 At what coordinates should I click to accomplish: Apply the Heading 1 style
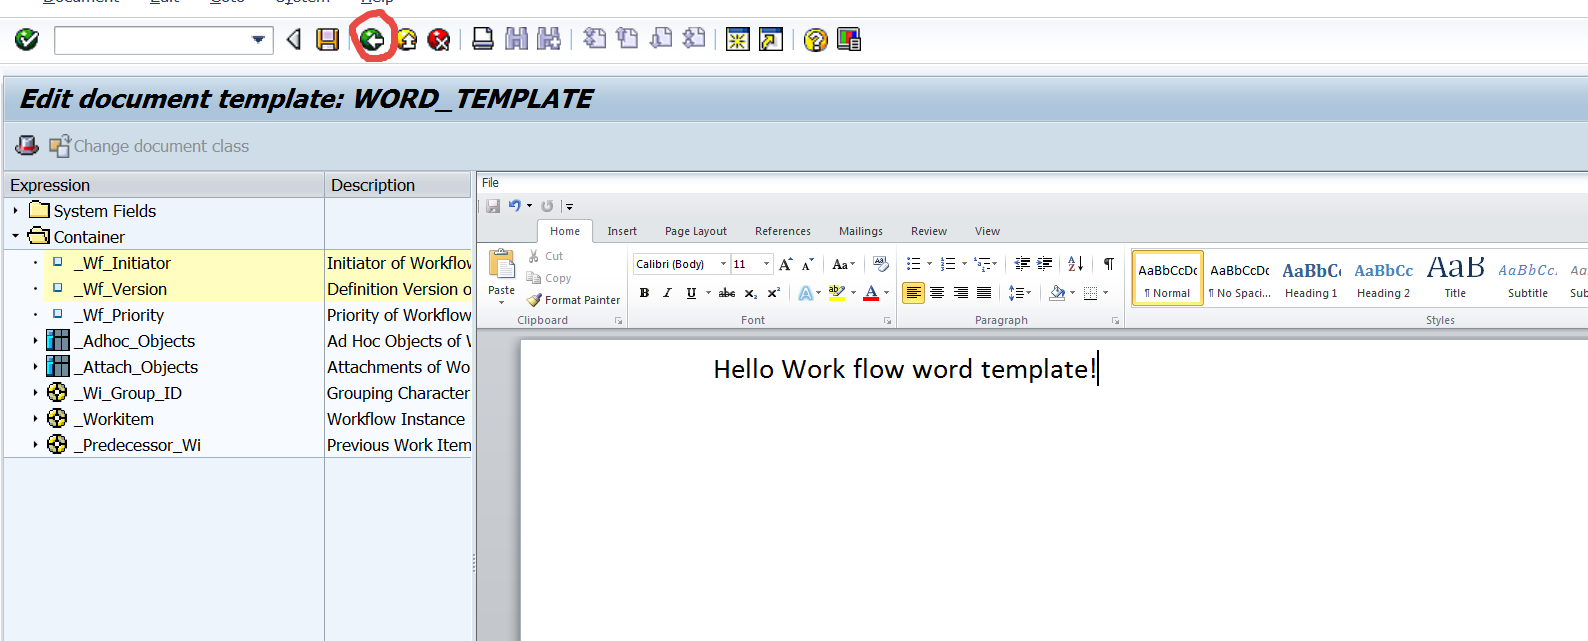coord(1311,277)
